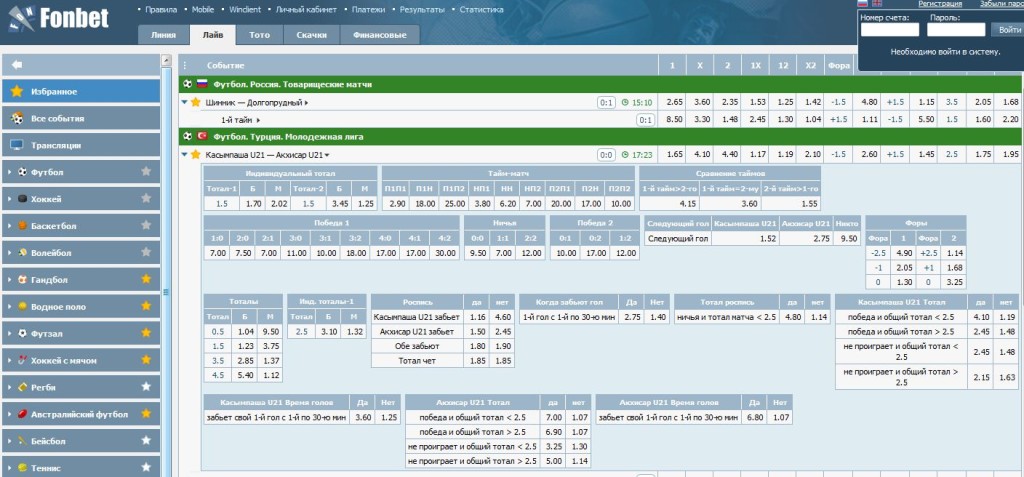
Task: Unfavorite Водное поло with its star
Action: coord(146,306)
